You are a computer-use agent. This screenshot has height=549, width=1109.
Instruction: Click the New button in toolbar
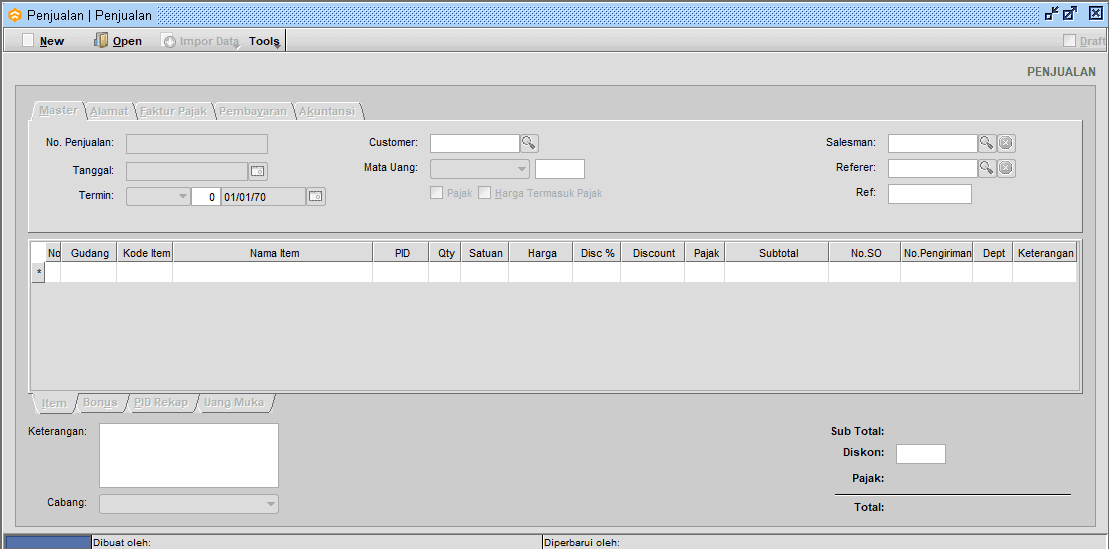(x=43, y=41)
